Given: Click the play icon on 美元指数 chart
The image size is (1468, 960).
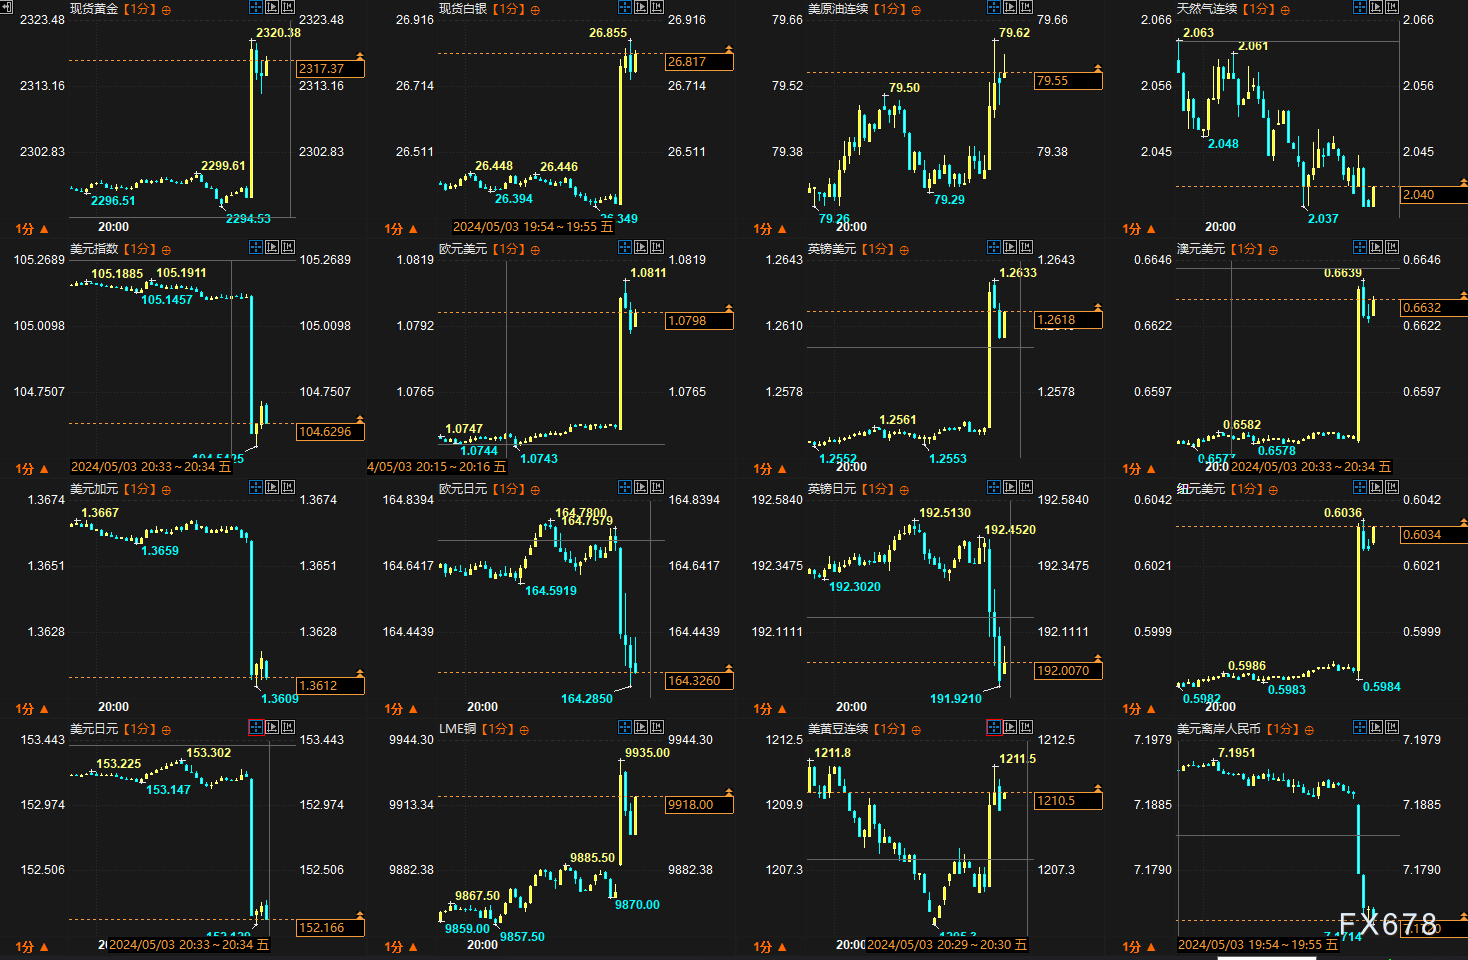Looking at the screenshot, I should (x=272, y=247).
